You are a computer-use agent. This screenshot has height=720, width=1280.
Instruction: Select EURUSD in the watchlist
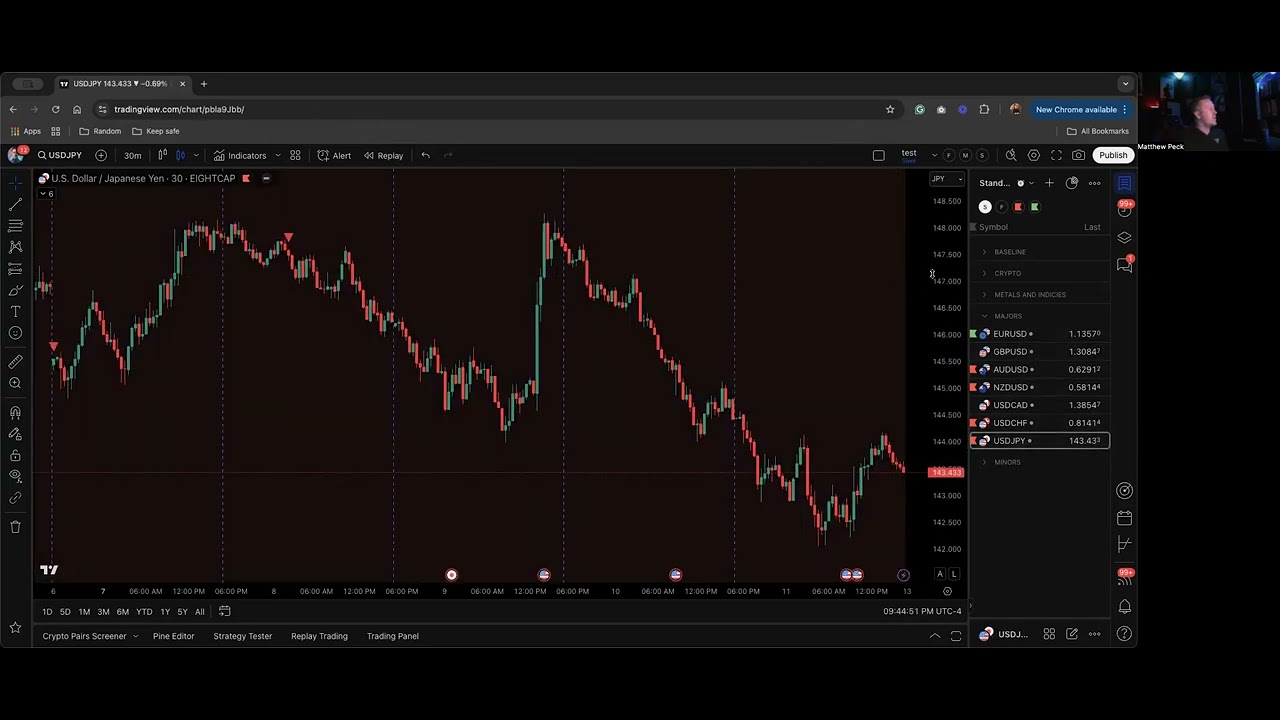point(1040,334)
